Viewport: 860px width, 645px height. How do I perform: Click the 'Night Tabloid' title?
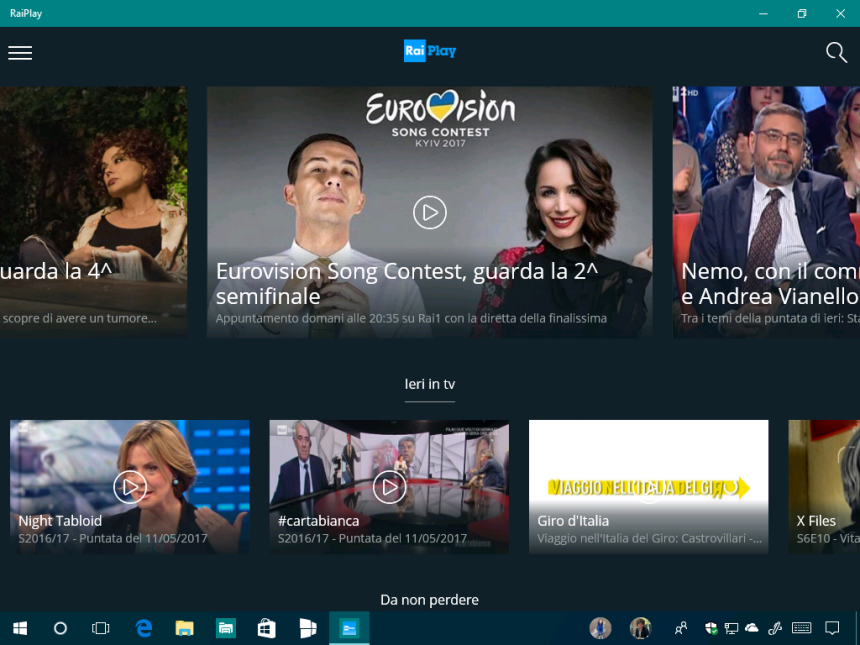60,520
